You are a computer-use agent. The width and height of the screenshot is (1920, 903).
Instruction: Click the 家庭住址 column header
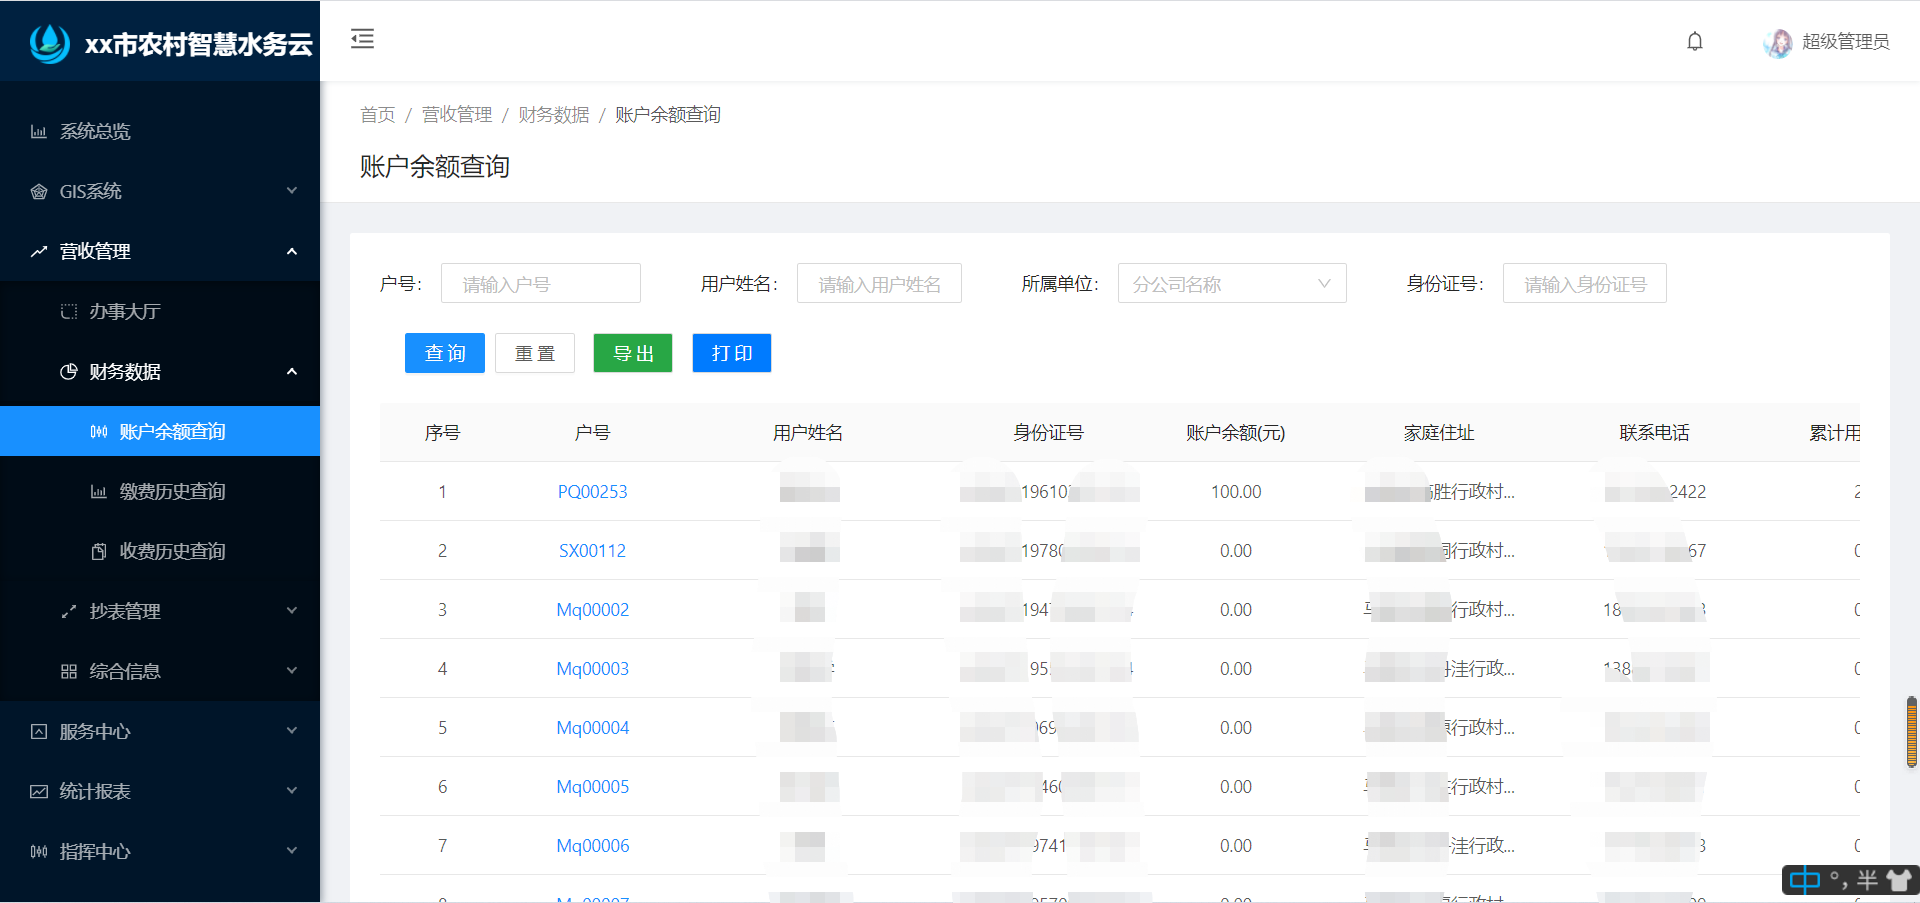tap(1439, 433)
